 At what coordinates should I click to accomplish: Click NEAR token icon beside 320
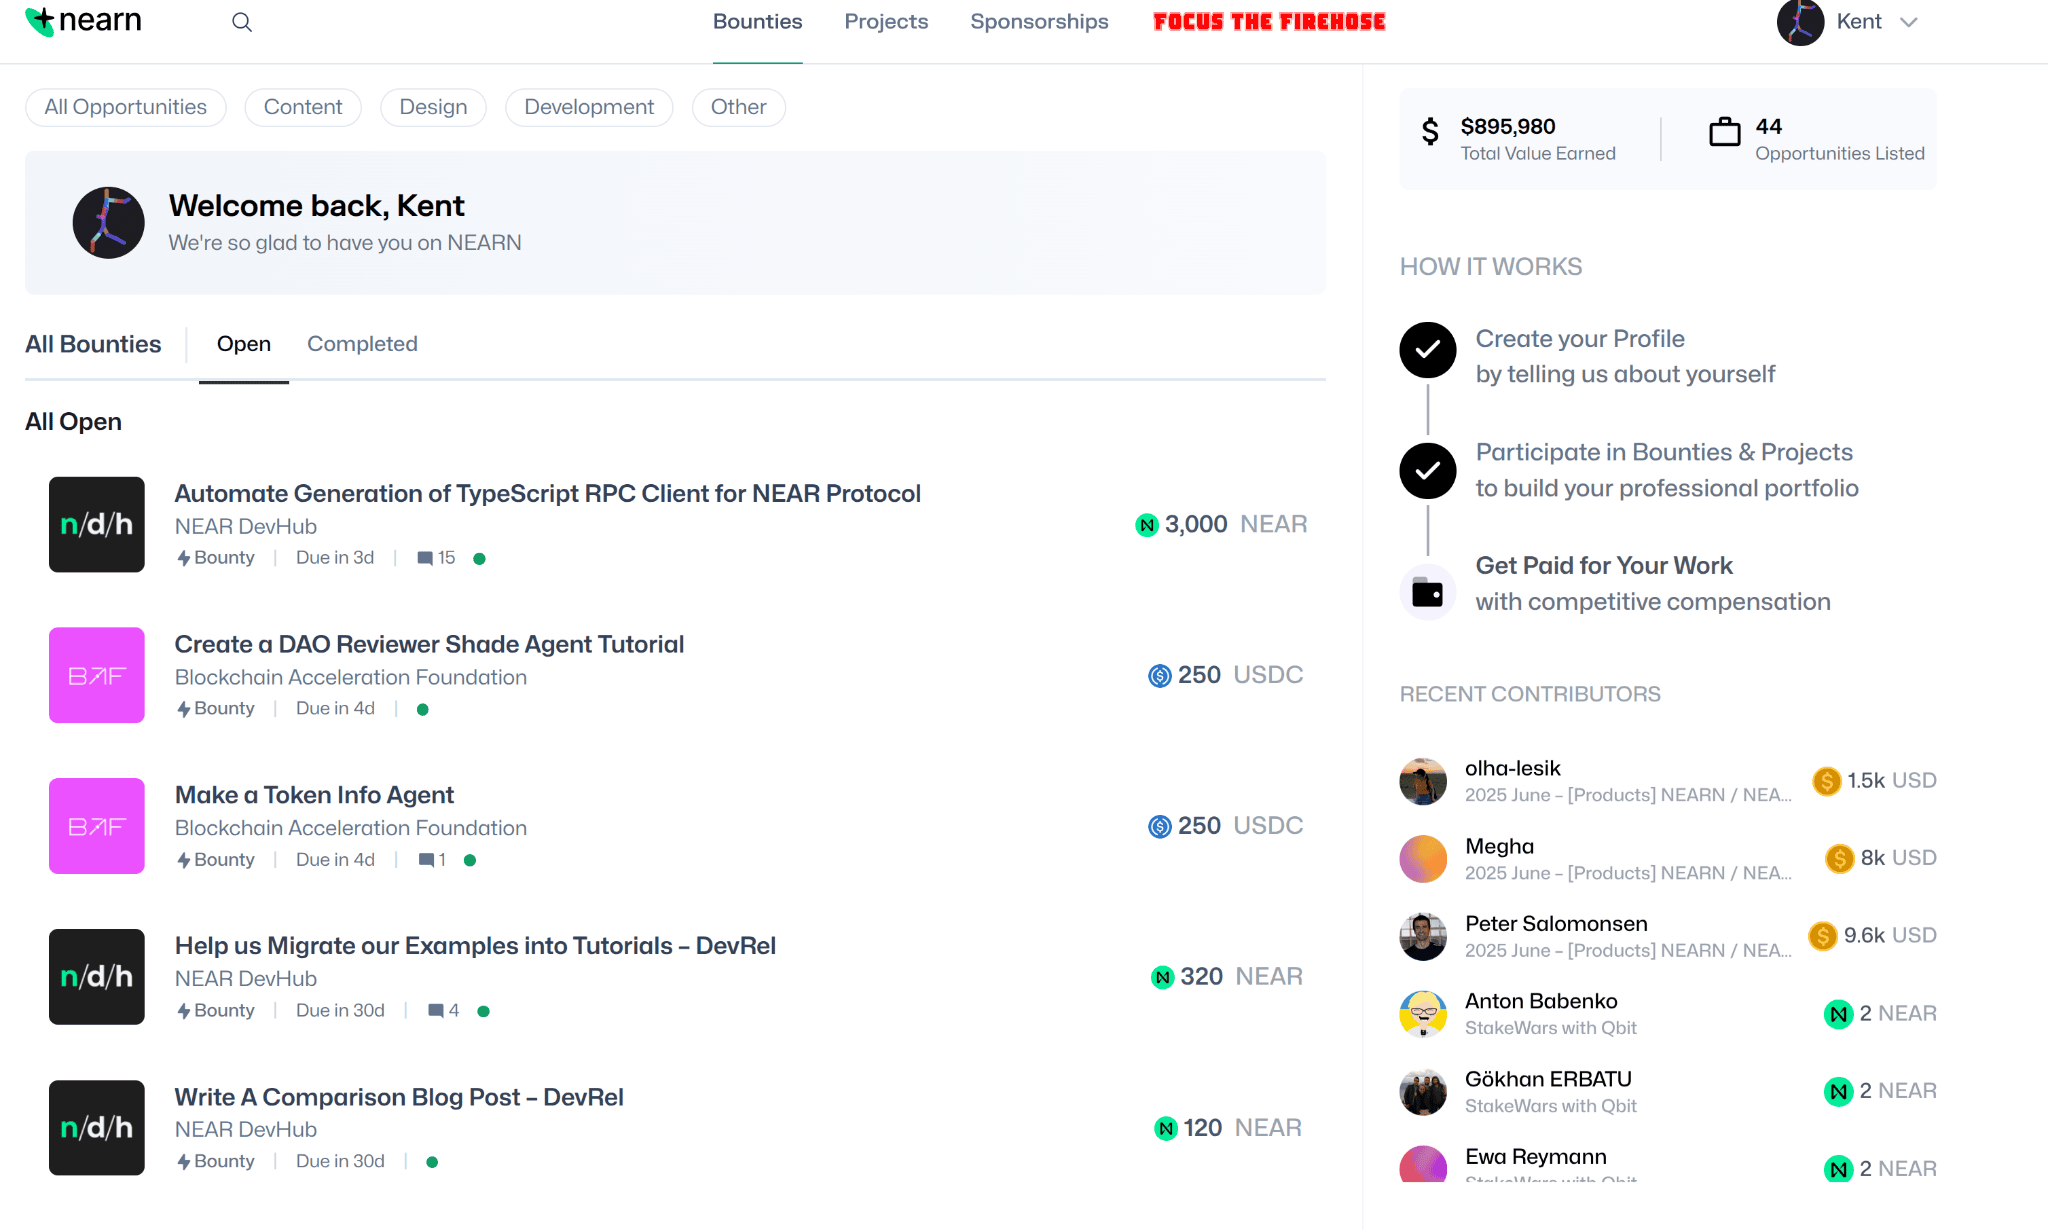tap(1162, 977)
